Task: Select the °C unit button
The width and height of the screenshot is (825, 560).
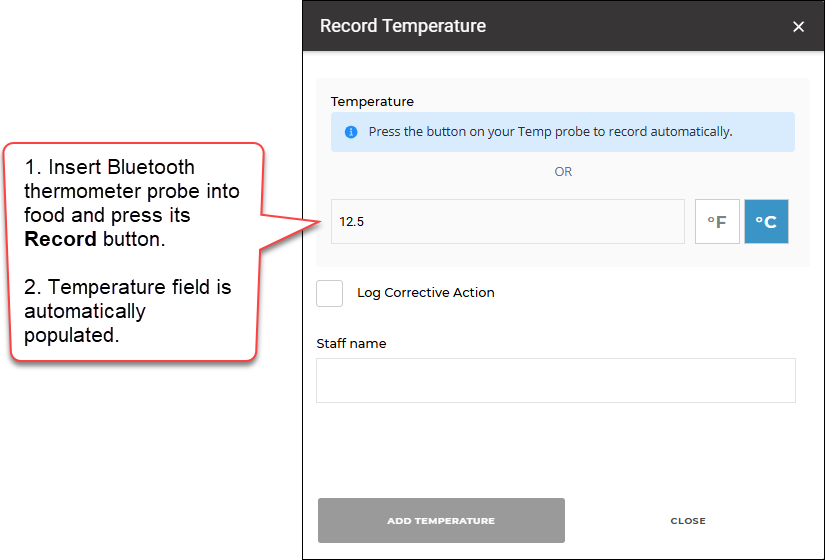Action: 766,222
